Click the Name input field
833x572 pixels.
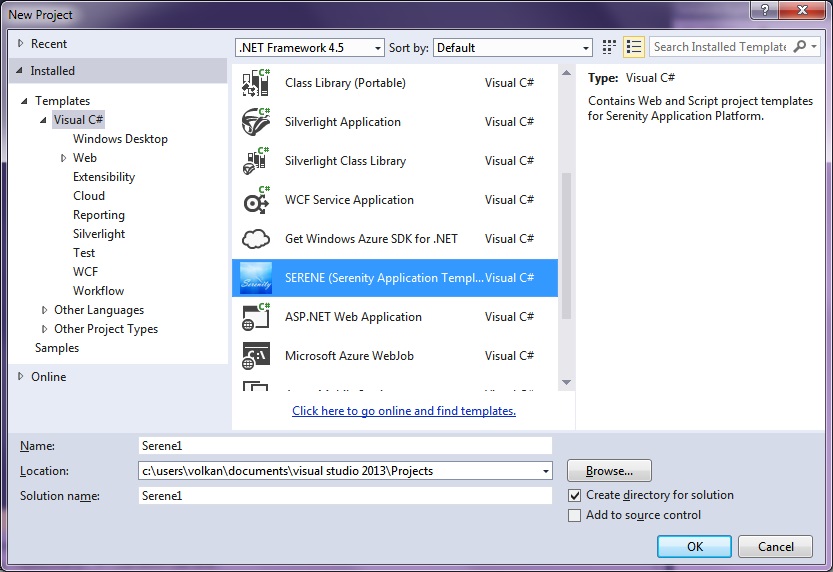point(345,446)
